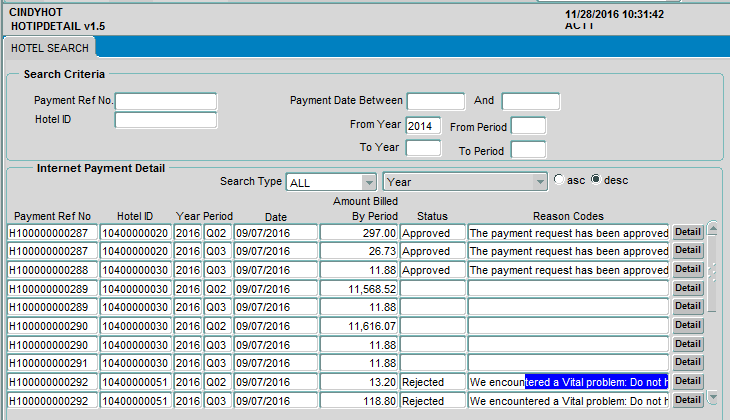
Task: Click the scroll down arrow of results list
Action: tap(713, 399)
